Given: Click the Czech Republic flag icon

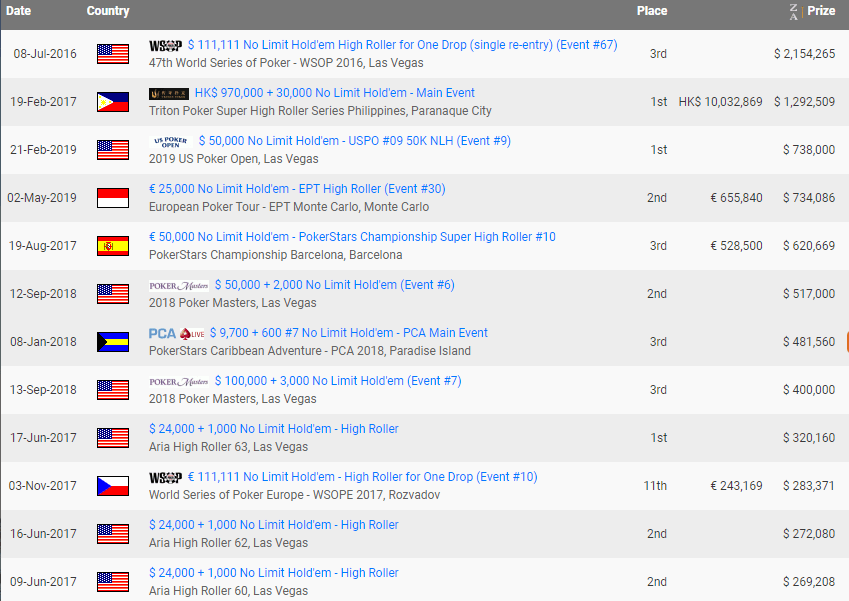Looking at the screenshot, I should tap(112, 486).
